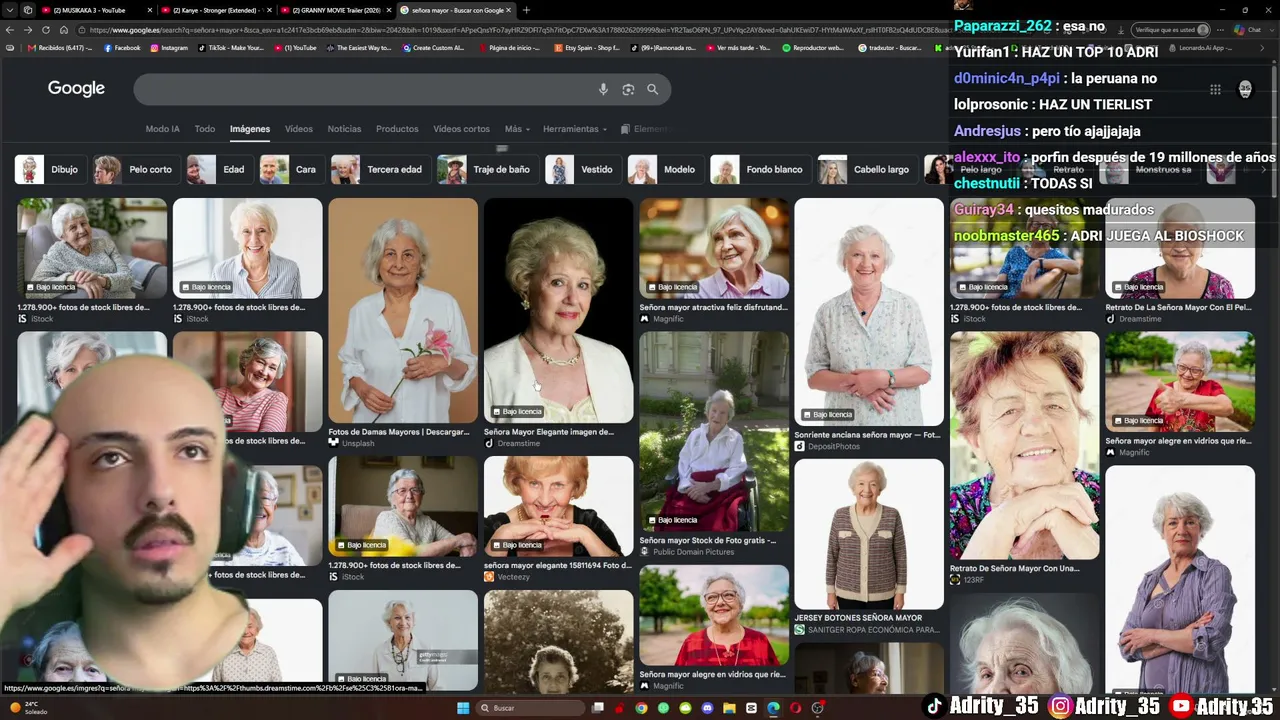Screen dimensions: 1280x720
Task: Start voice search with the microphone icon
Action: [603, 89]
